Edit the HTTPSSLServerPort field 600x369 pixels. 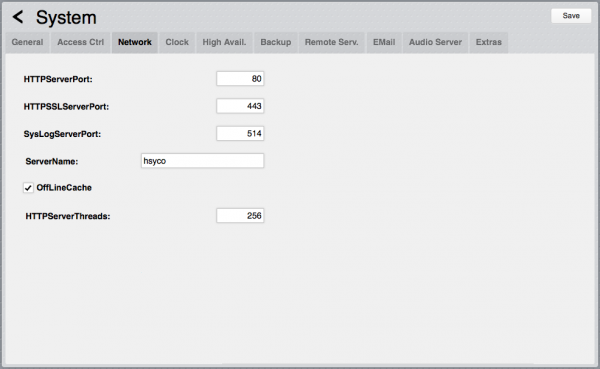point(240,106)
